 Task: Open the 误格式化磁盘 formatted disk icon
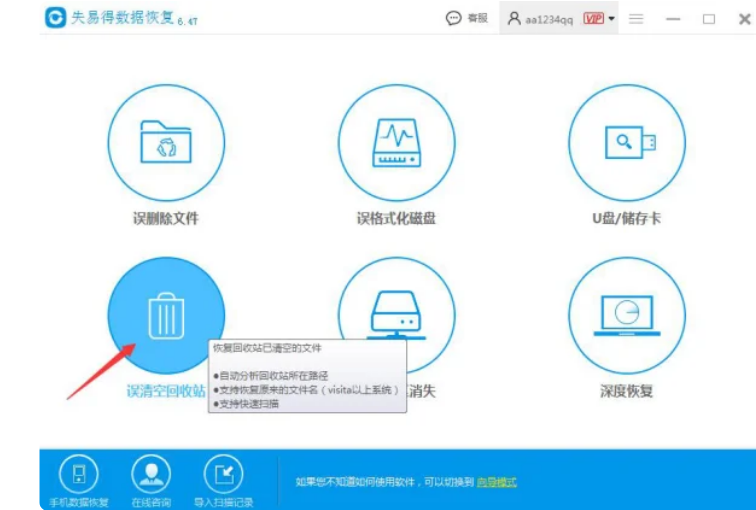tap(396, 142)
